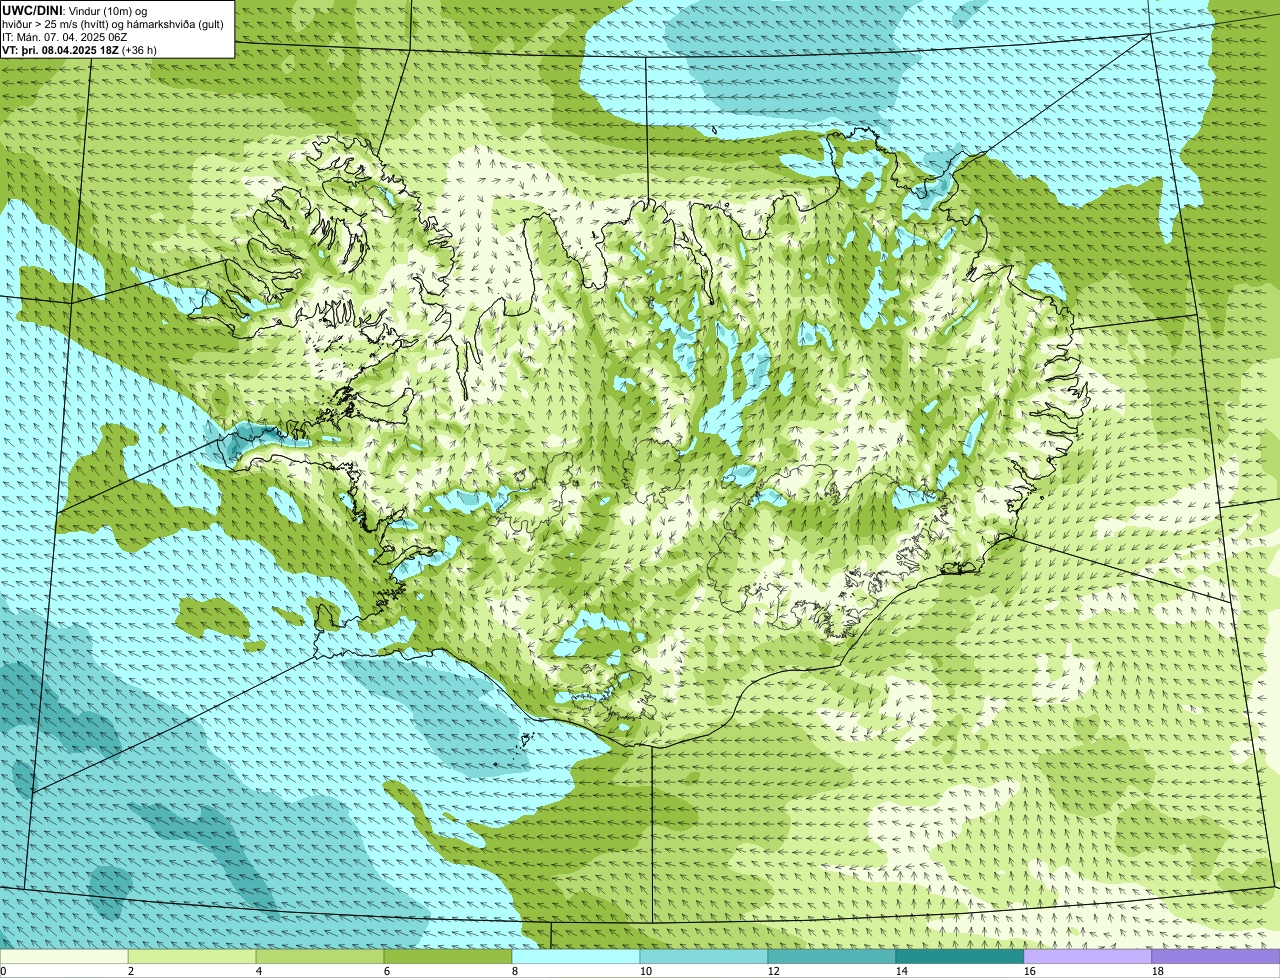This screenshot has height=978, width=1280.
Task: Click the '4' label on the color scale
Action: pyautogui.click(x=259, y=971)
